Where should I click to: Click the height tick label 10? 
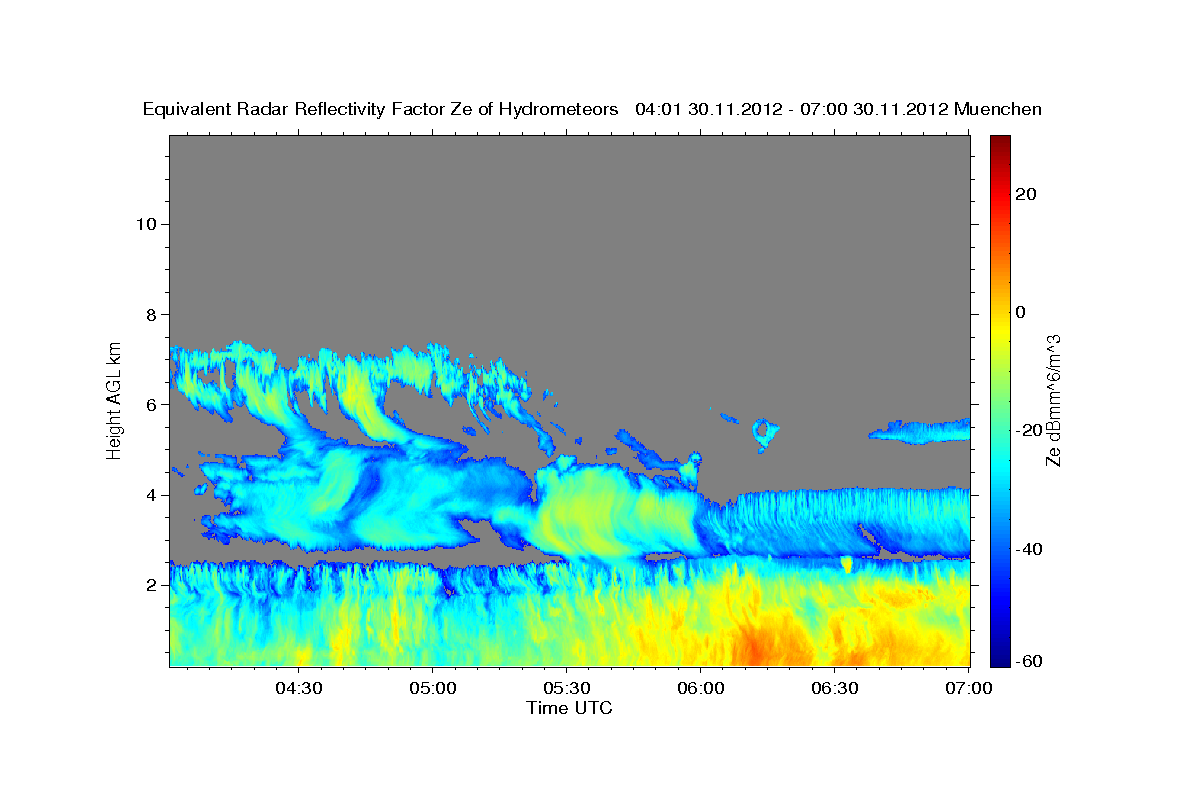(x=146, y=224)
